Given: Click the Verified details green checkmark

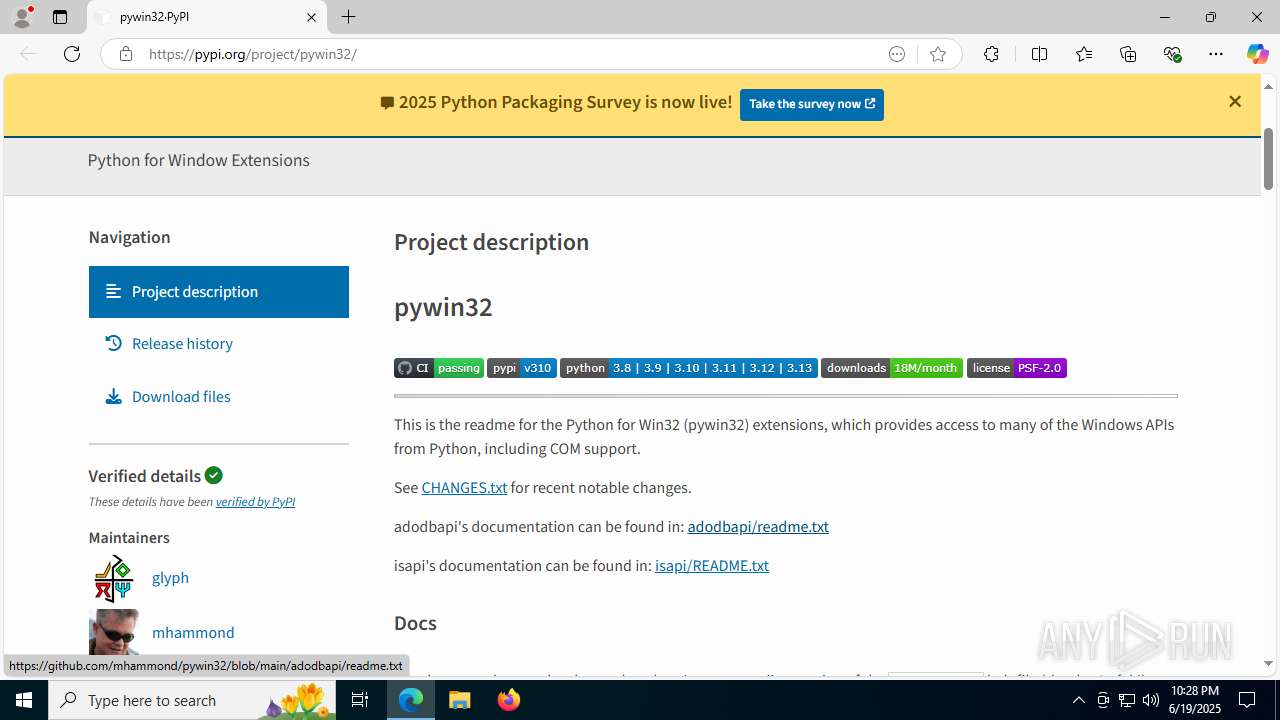Looking at the screenshot, I should pos(214,475).
